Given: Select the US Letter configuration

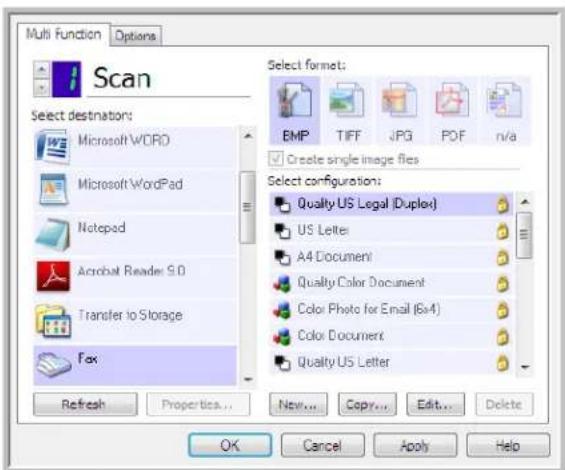Looking at the screenshot, I should [391, 231].
